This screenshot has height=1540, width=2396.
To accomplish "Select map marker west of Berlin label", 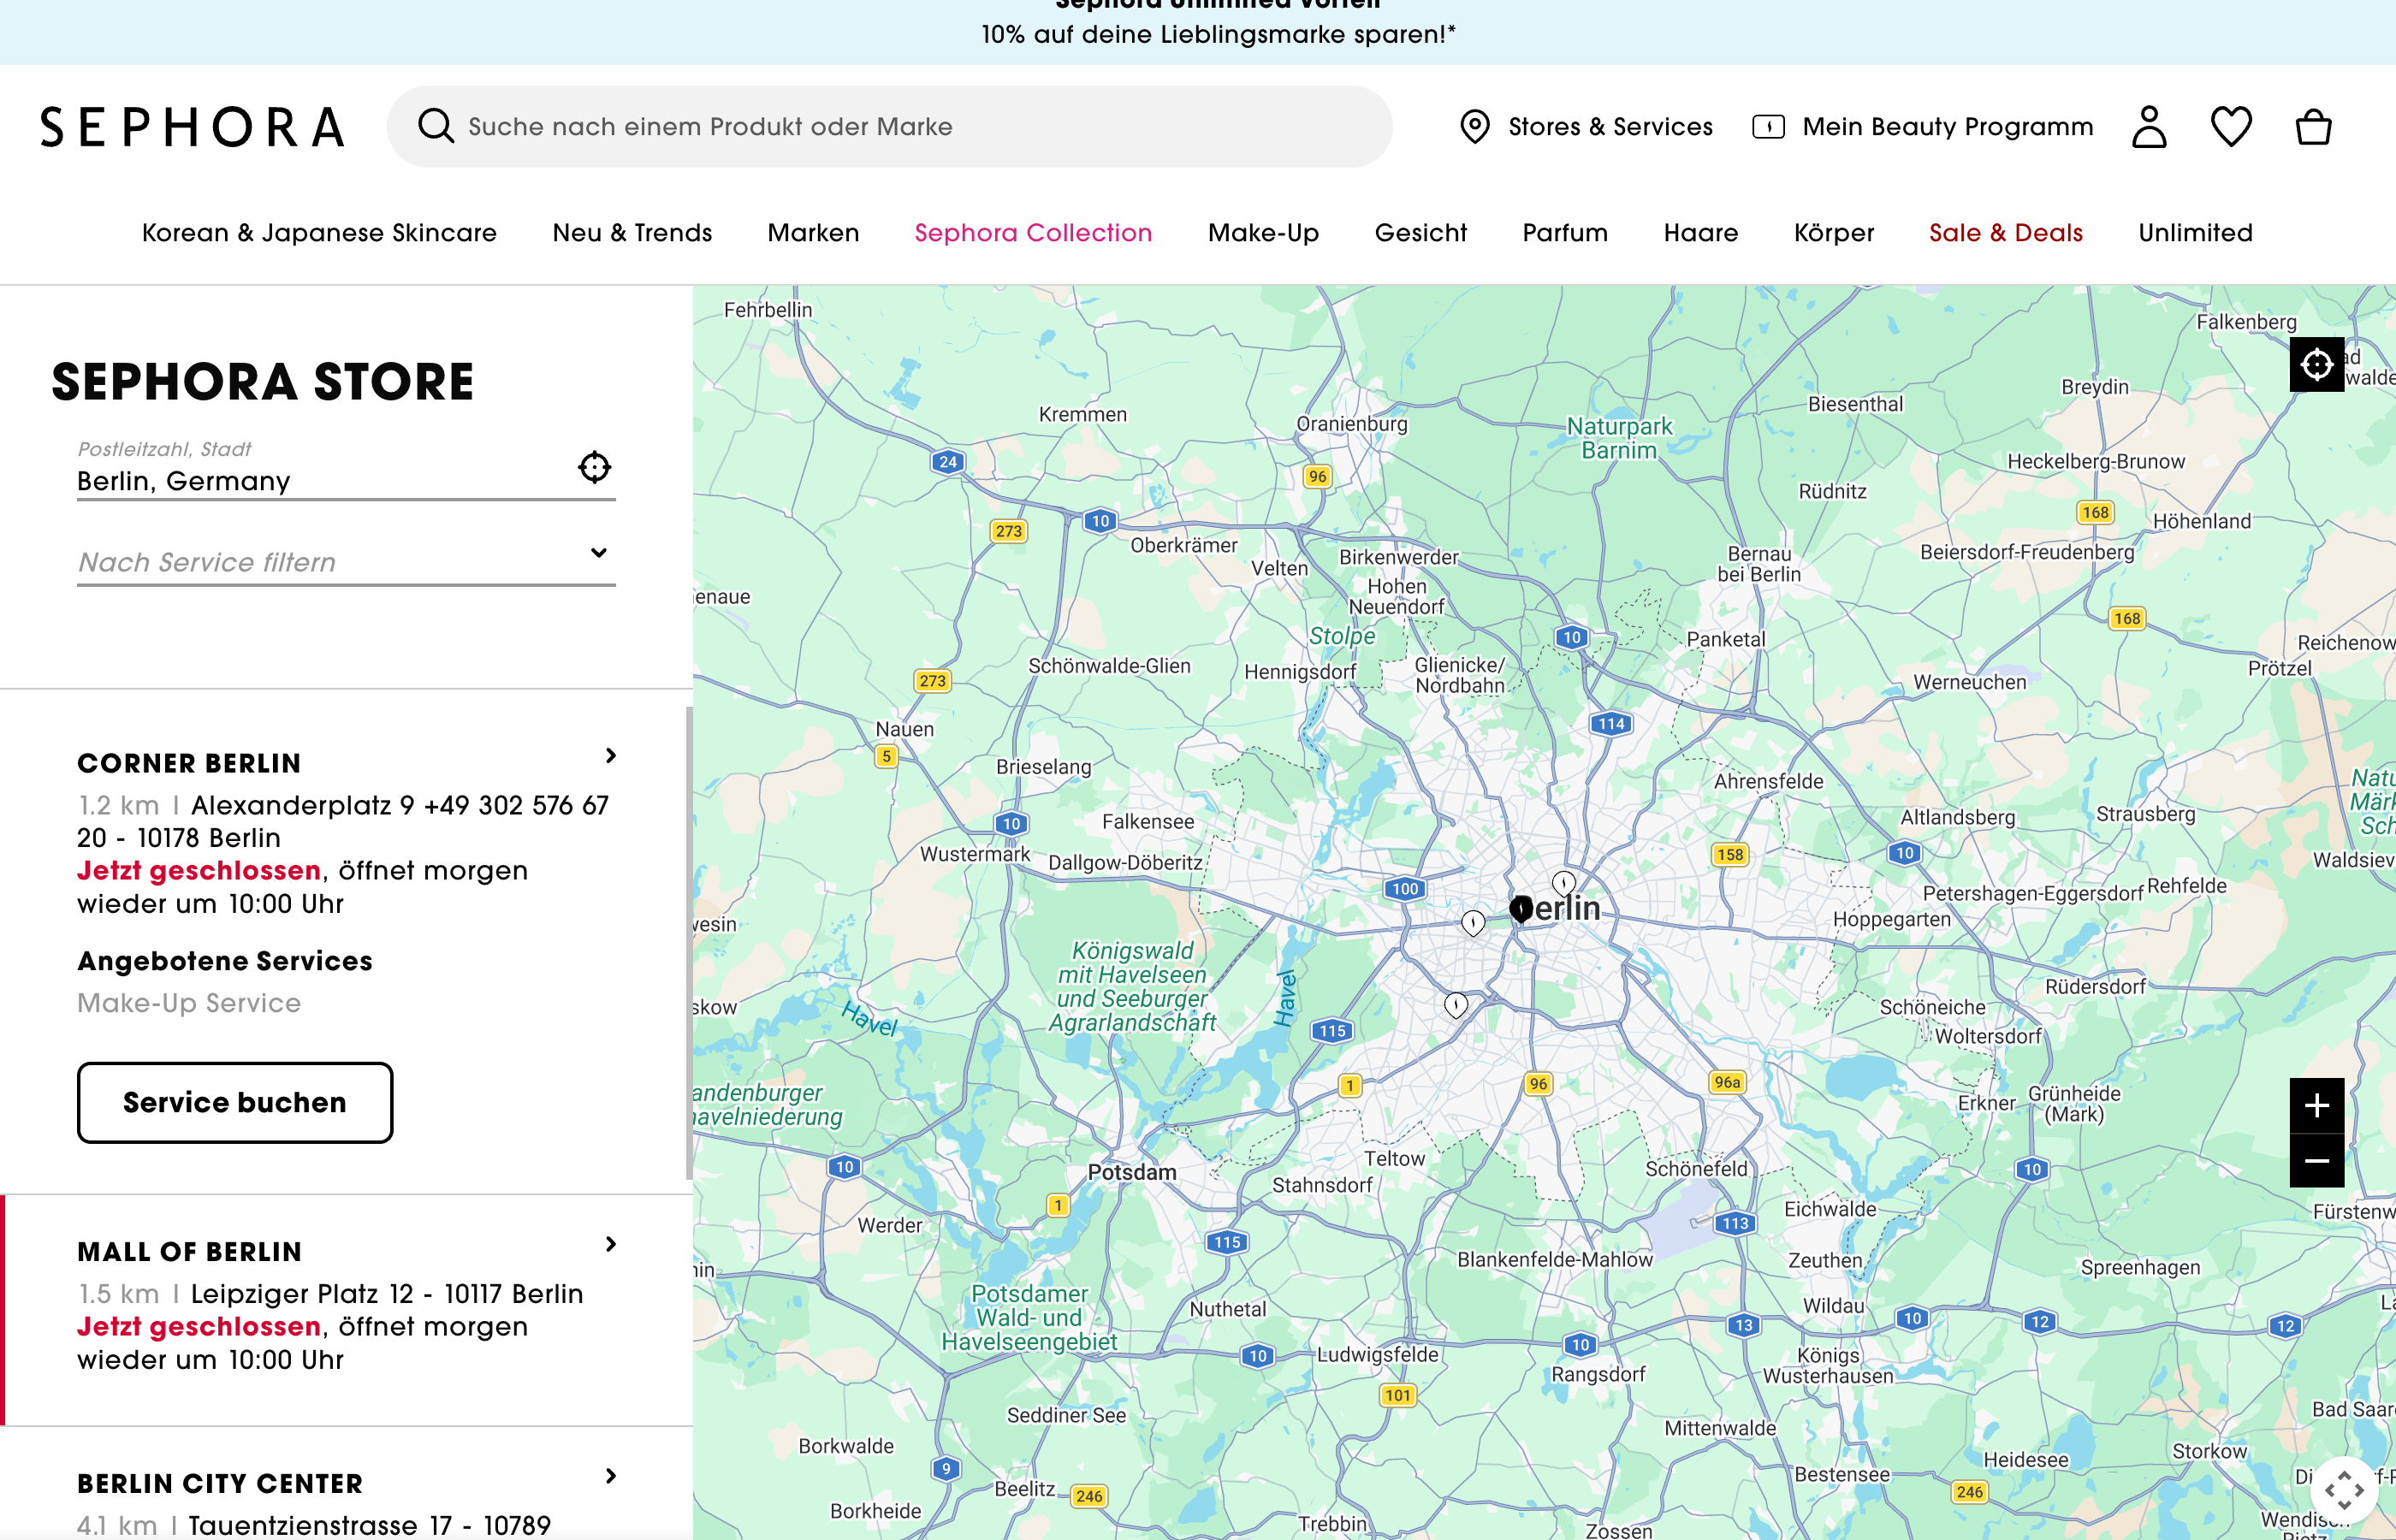I will pos(1473,922).
